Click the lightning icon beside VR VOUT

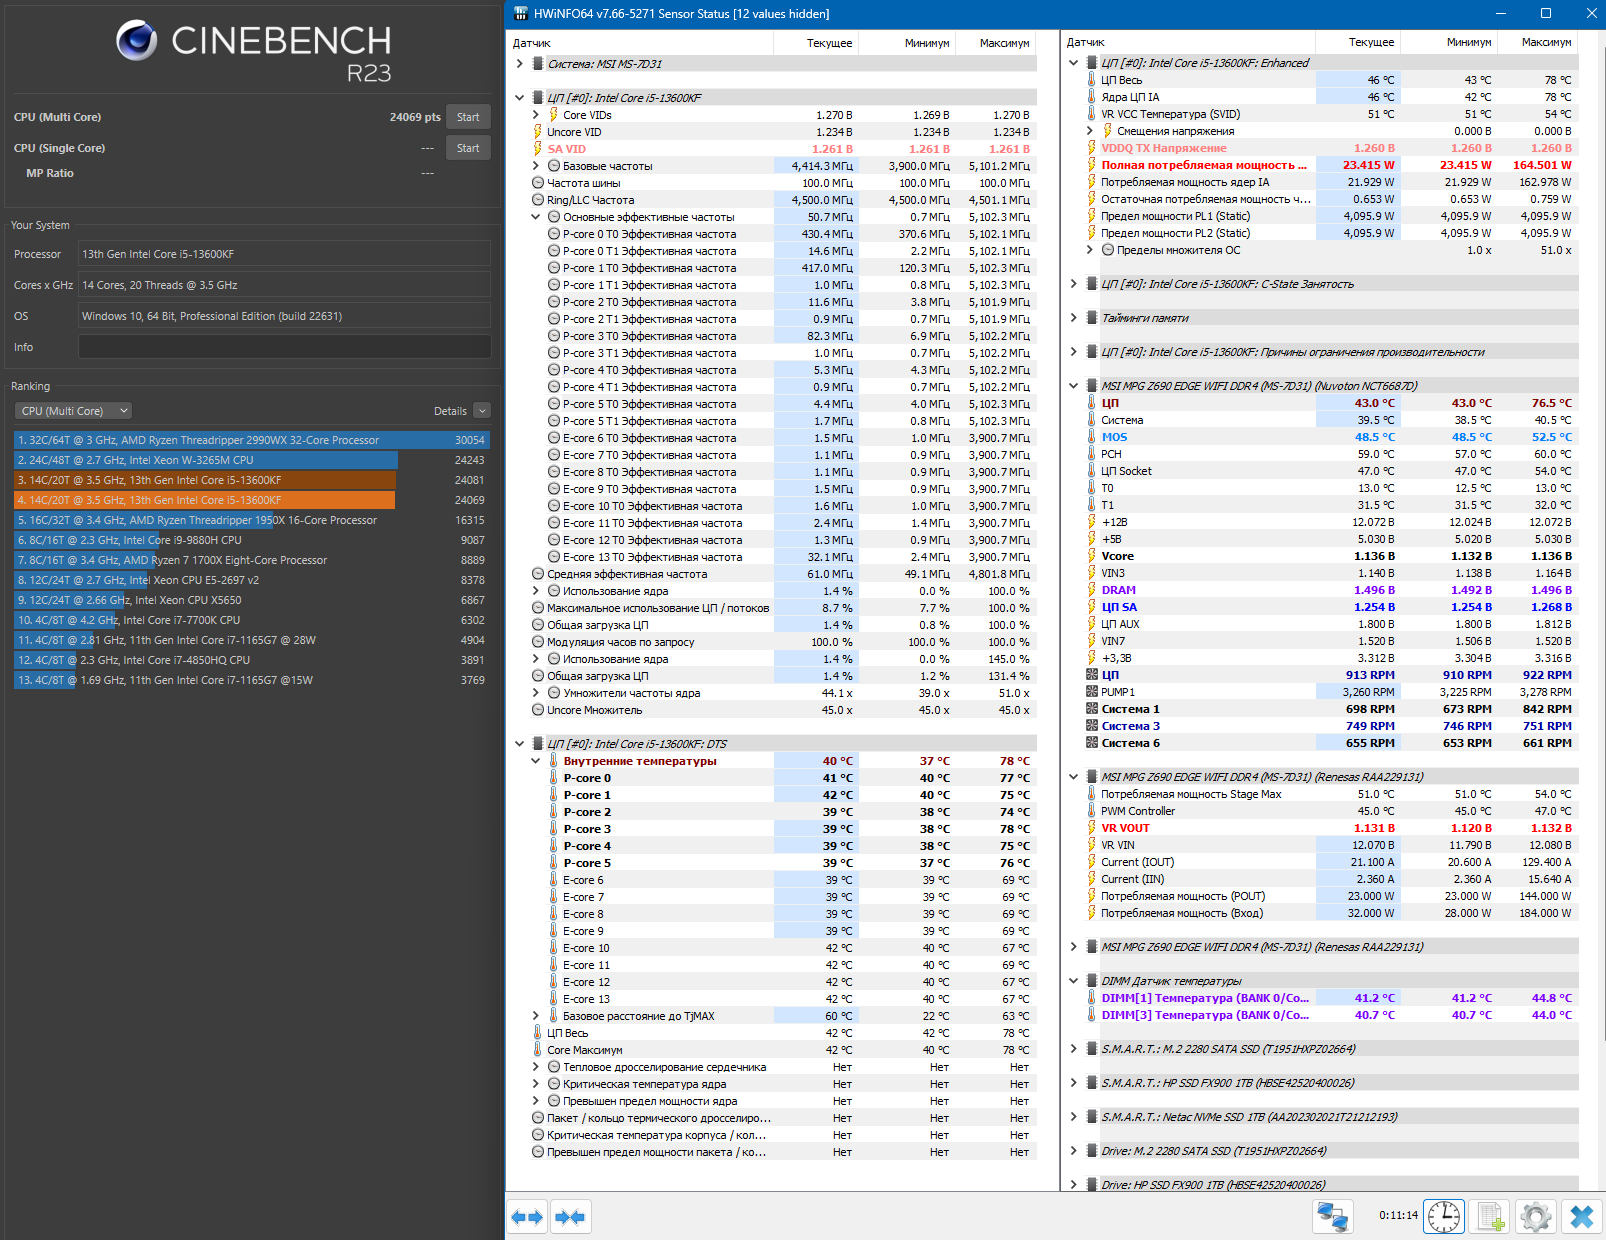pos(1092,828)
